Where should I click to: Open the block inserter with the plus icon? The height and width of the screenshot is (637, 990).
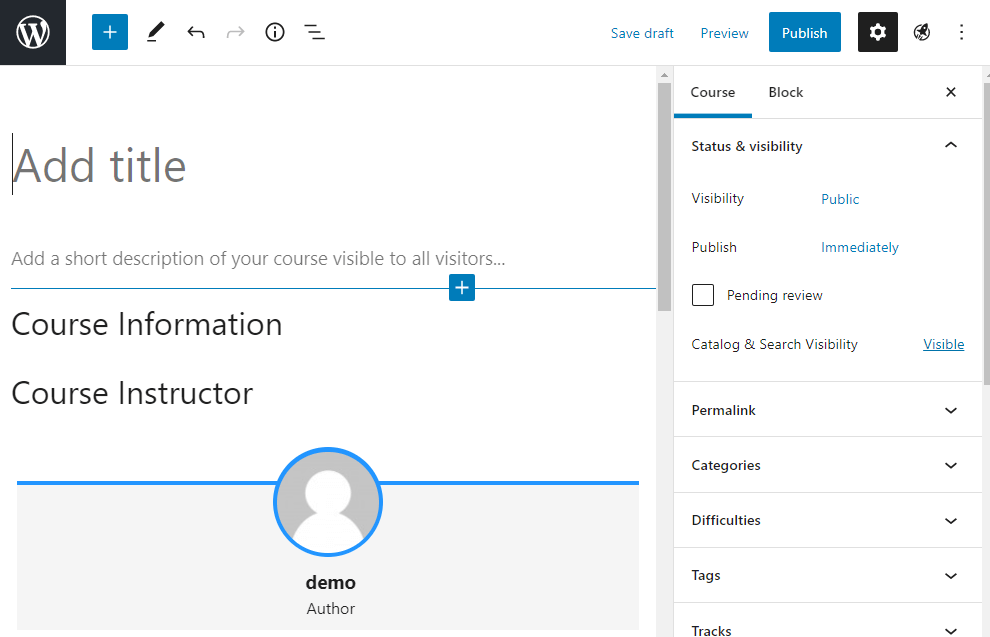click(109, 32)
